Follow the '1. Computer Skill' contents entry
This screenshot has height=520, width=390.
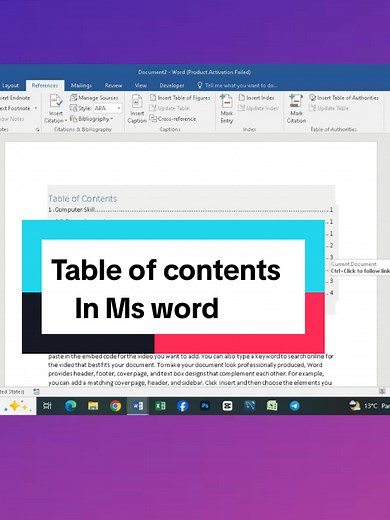click(x=191, y=210)
